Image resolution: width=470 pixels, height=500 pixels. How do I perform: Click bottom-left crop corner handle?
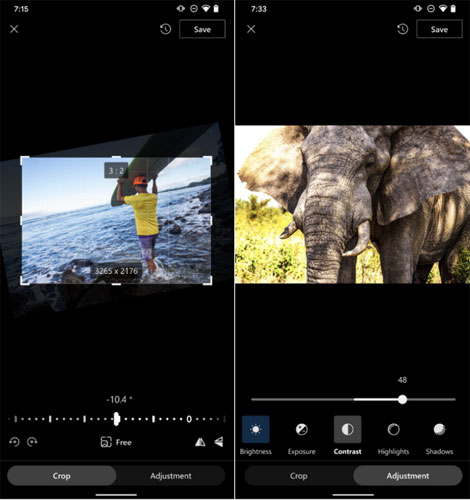click(x=24, y=281)
